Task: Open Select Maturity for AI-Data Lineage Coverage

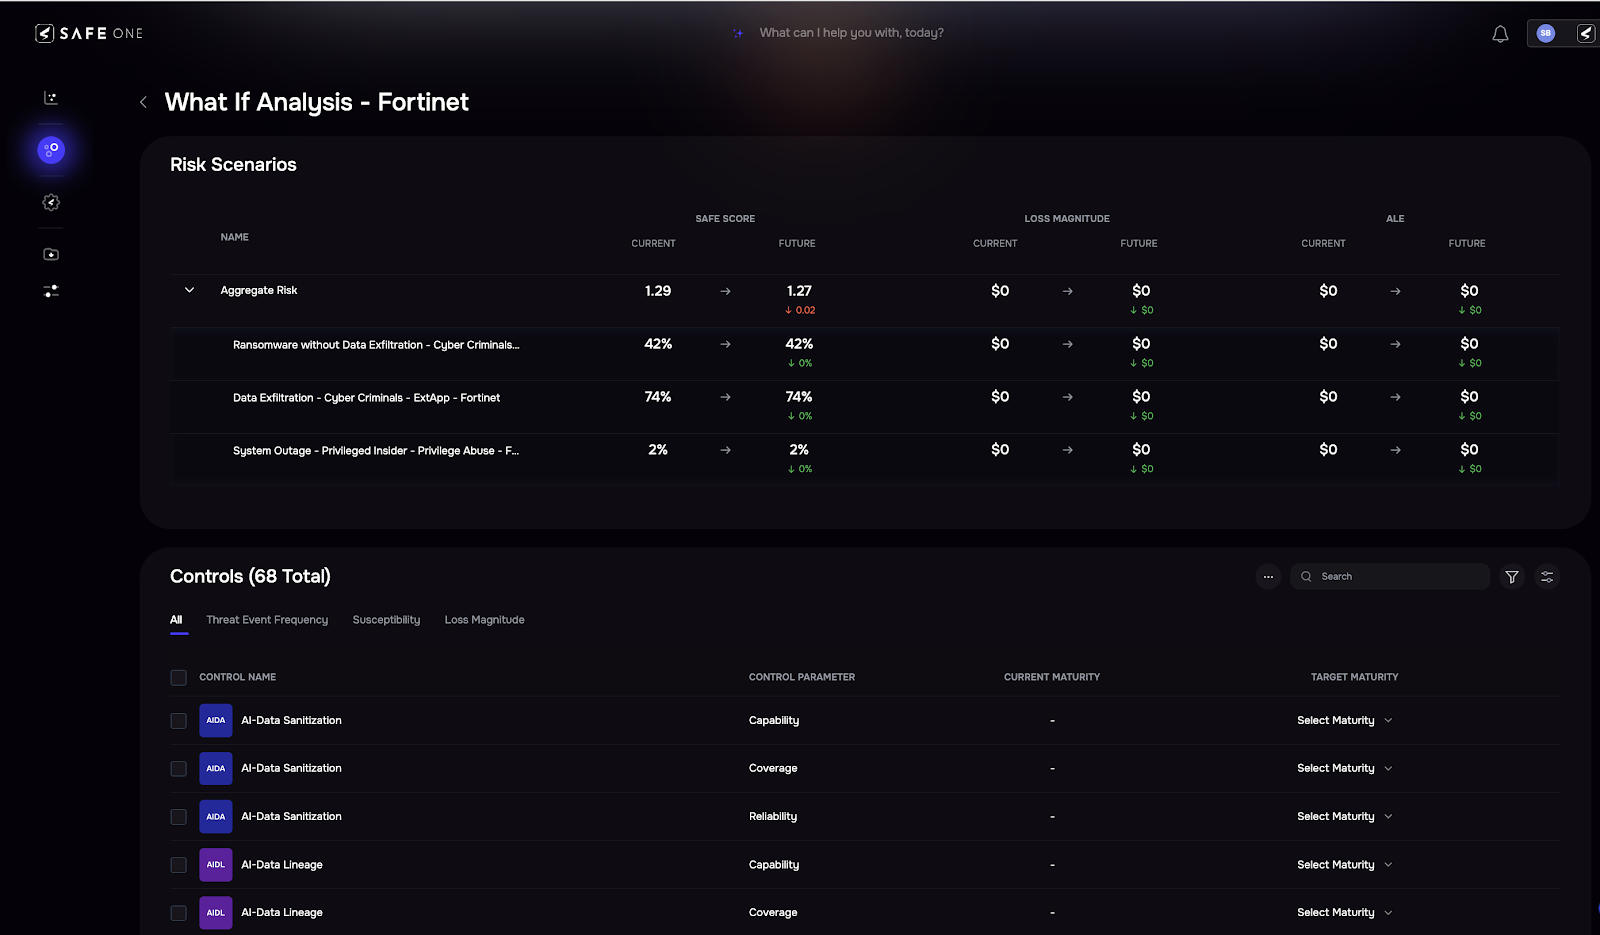Action: 1344,913
